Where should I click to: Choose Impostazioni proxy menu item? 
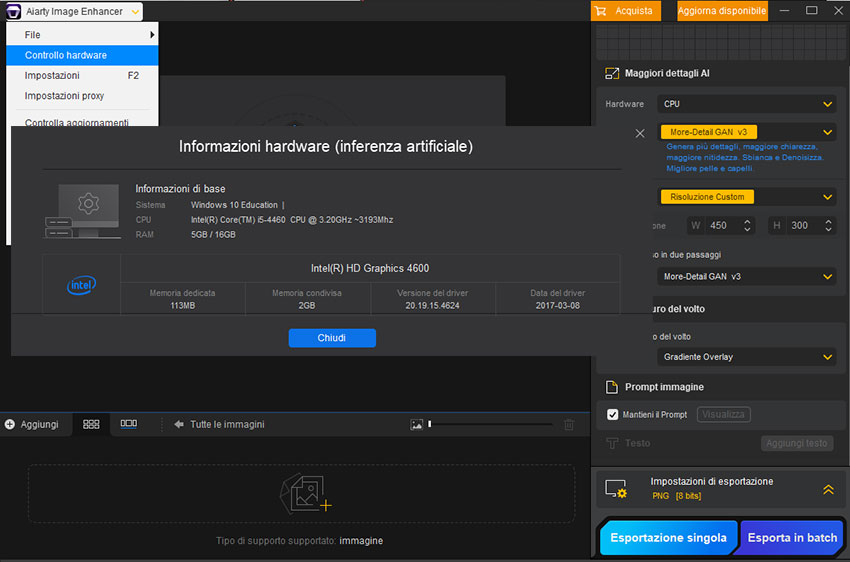(x=82, y=96)
